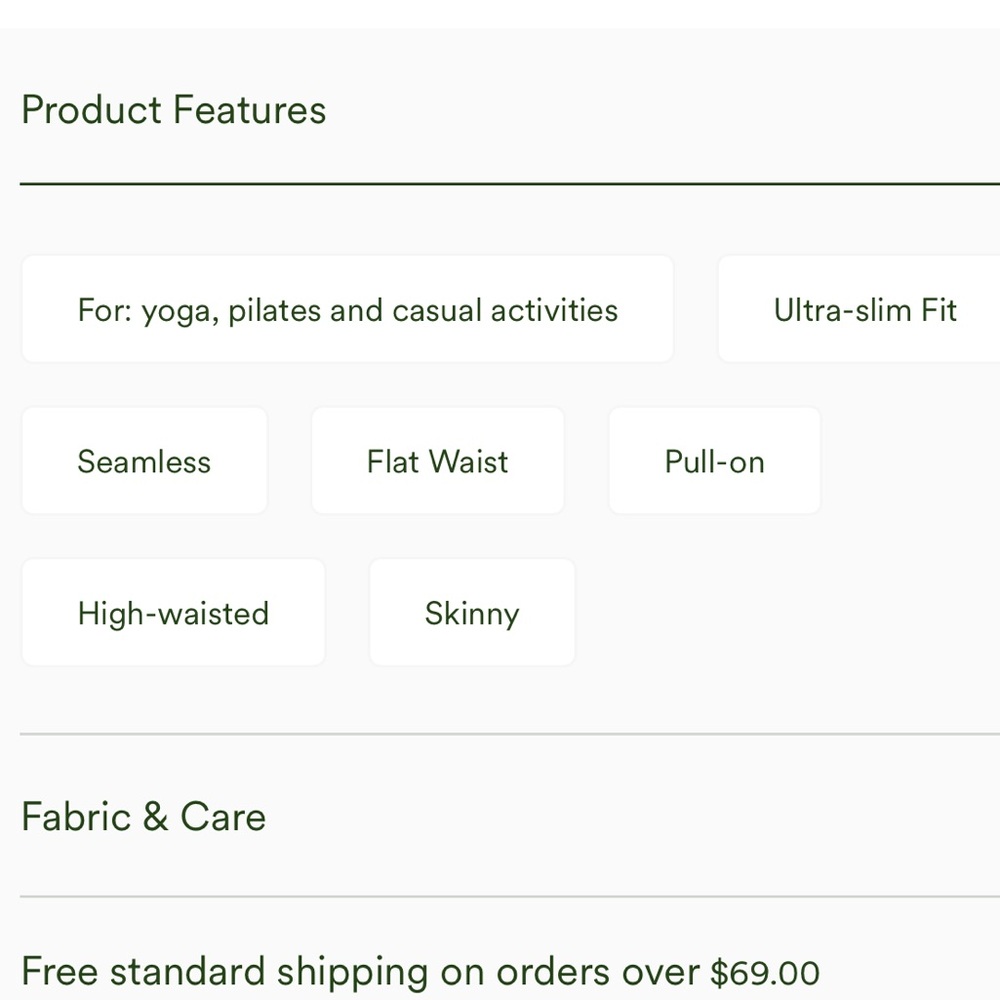Click the $69.00 shipping threshold amount
The height and width of the screenshot is (1000, 1000).
pos(765,973)
